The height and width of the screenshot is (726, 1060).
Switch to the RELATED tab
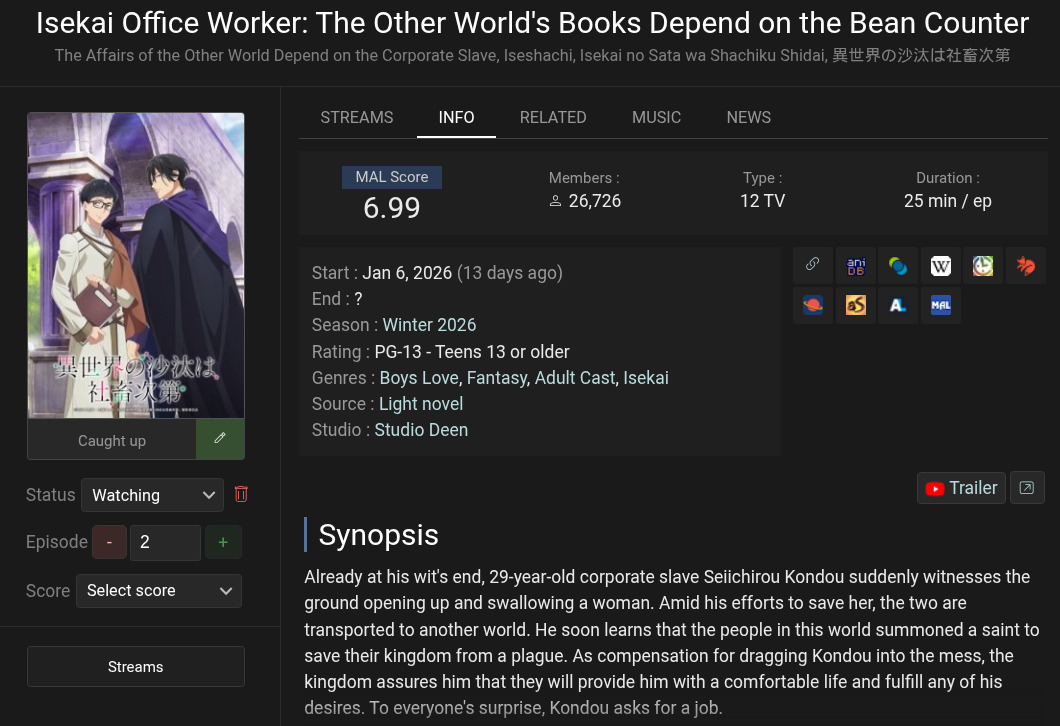click(553, 118)
